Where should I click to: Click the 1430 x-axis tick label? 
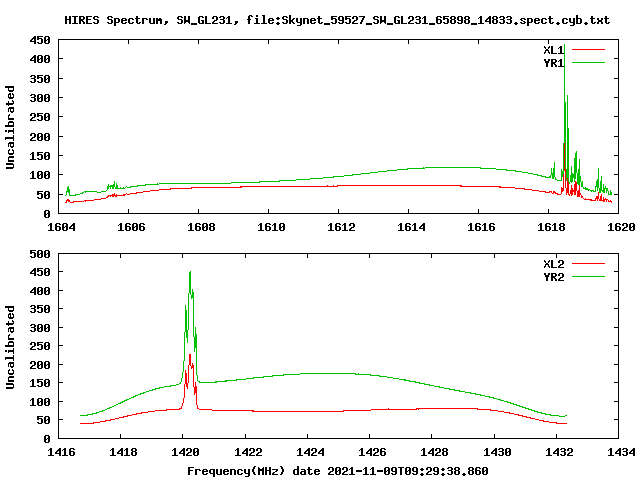[x=497, y=452]
